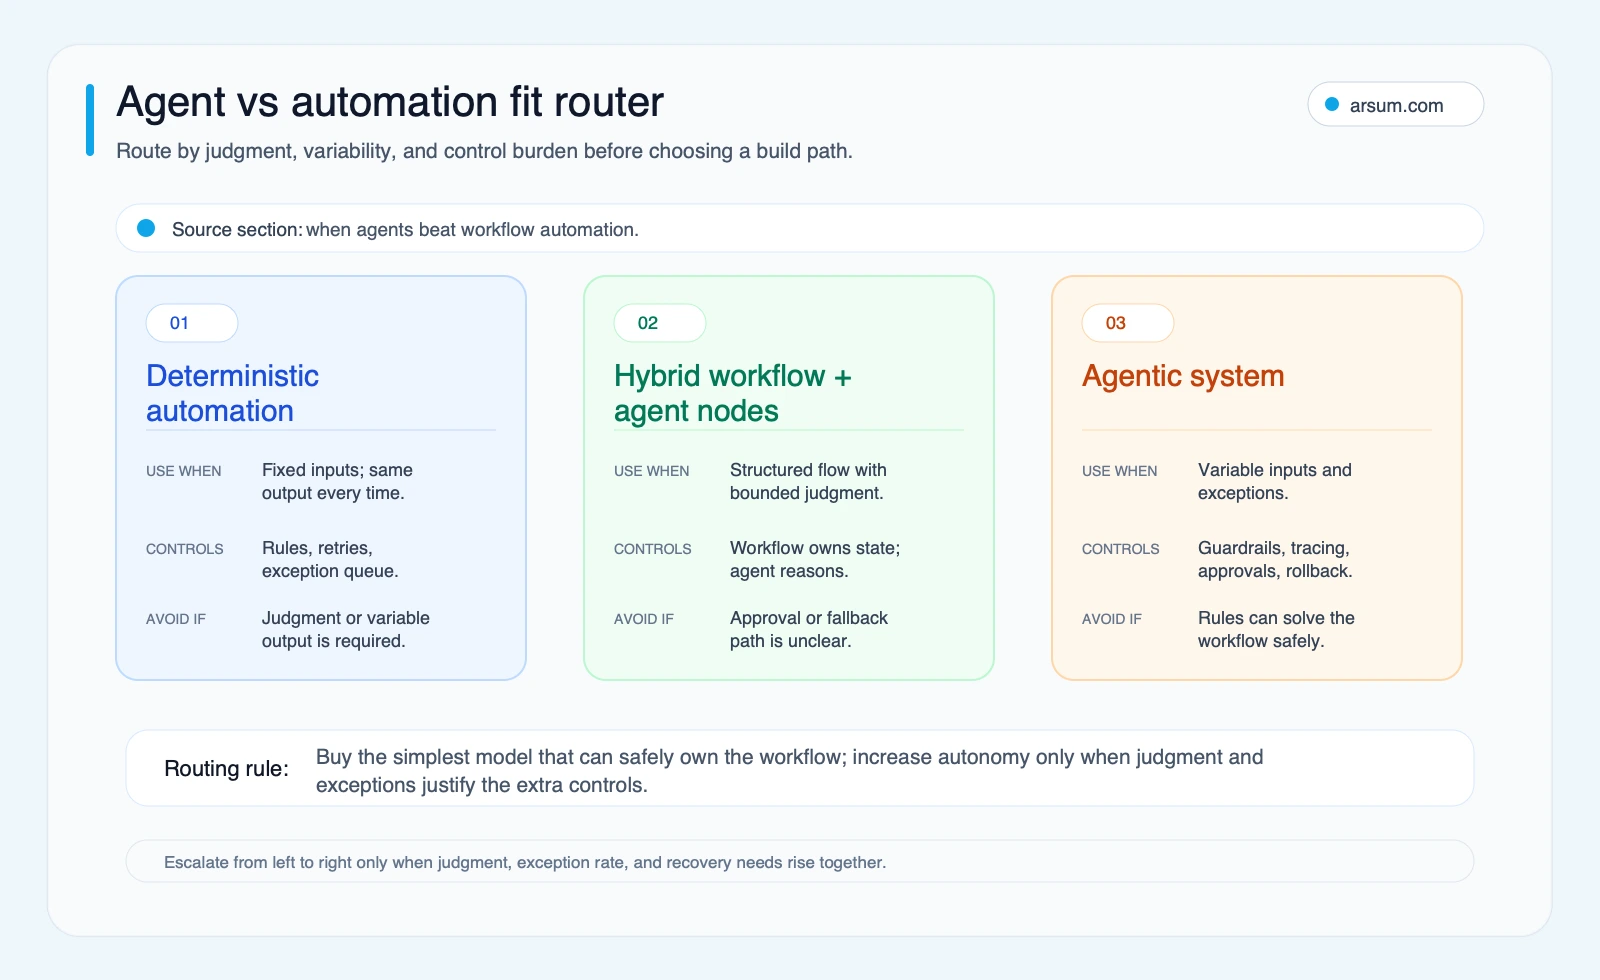Image resolution: width=1600 pixels, height=980 pixels.
Task: Select the 01 step badge
Action: [192, 323]
